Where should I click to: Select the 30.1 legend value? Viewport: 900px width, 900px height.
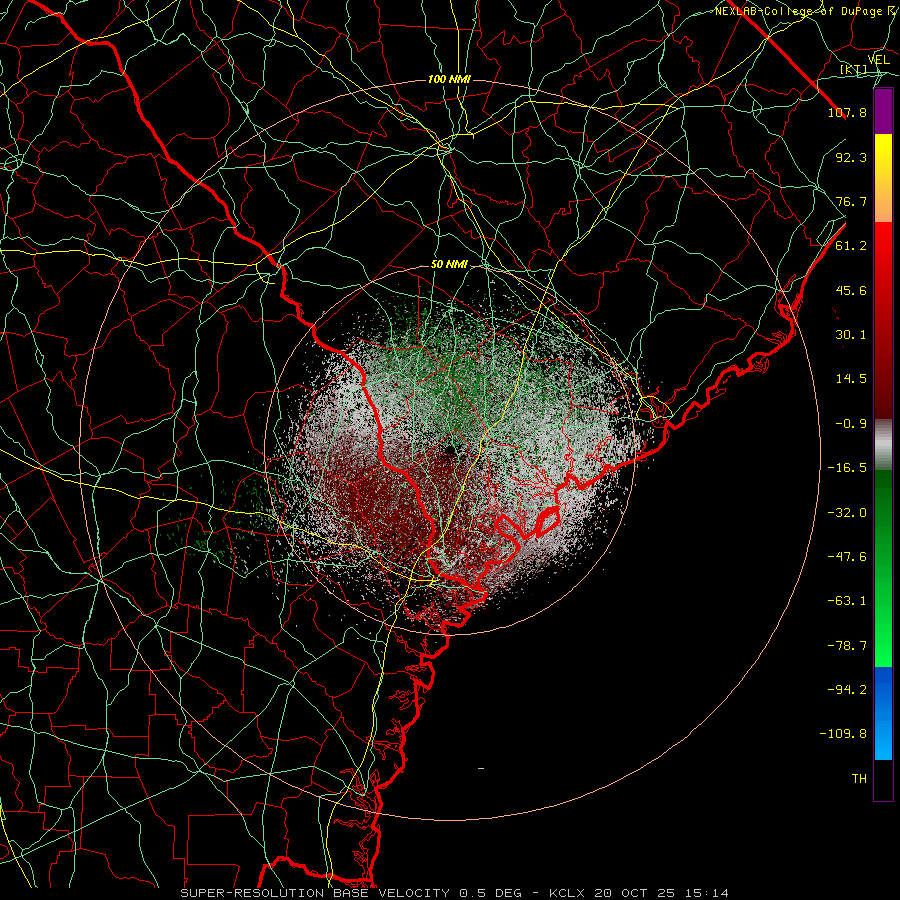pos(851,335)
